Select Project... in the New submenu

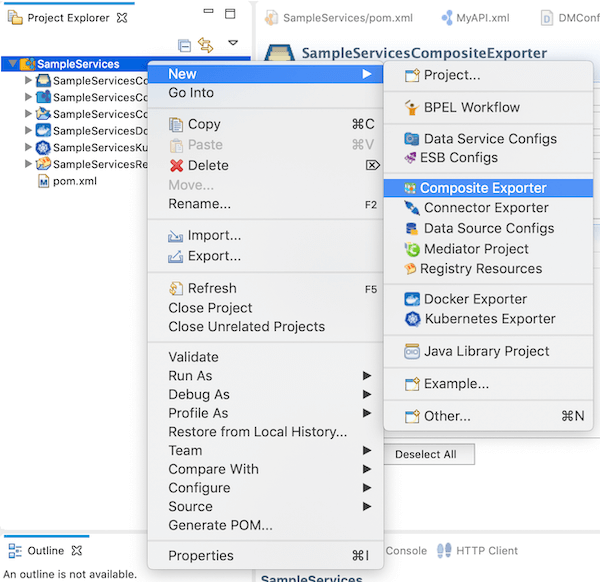coord(488,75)
